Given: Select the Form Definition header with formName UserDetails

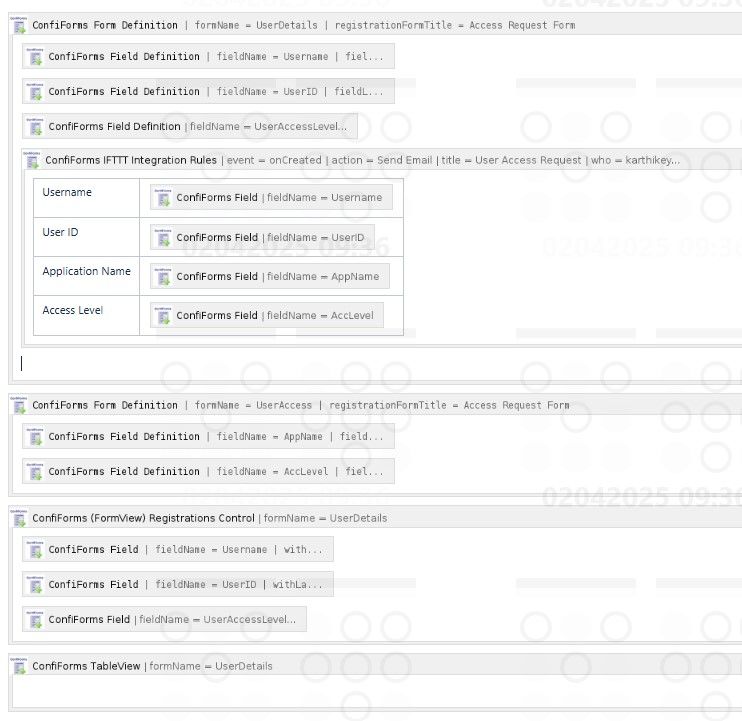Looking at the screenshot, I should (x=375, y=25).
